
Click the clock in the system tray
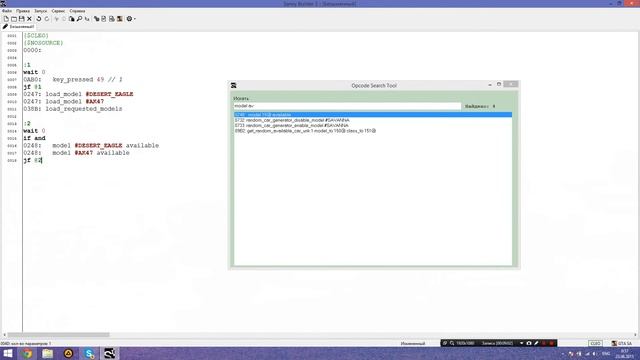624,353
